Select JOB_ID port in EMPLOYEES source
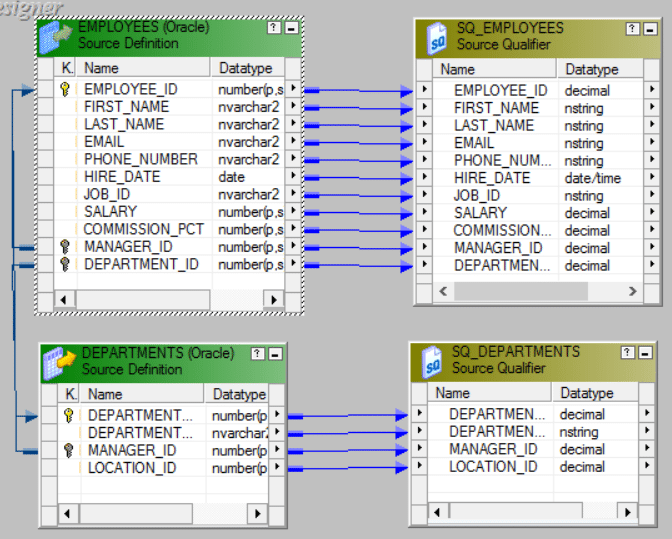 (169, 194)
